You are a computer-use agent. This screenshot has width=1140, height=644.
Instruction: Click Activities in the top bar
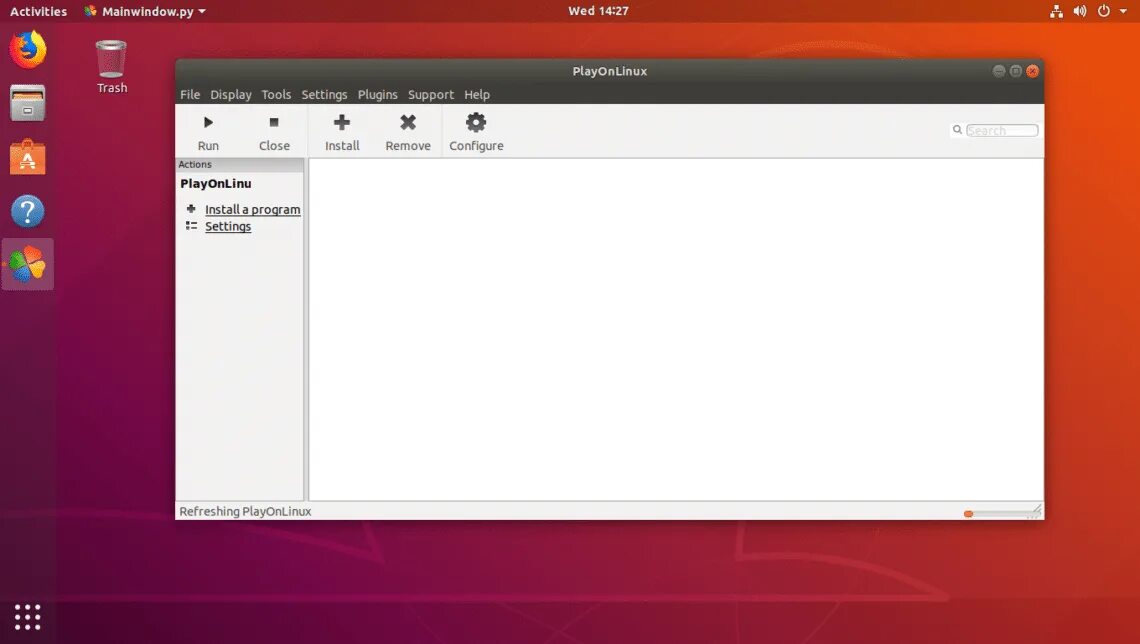point(38,11)
